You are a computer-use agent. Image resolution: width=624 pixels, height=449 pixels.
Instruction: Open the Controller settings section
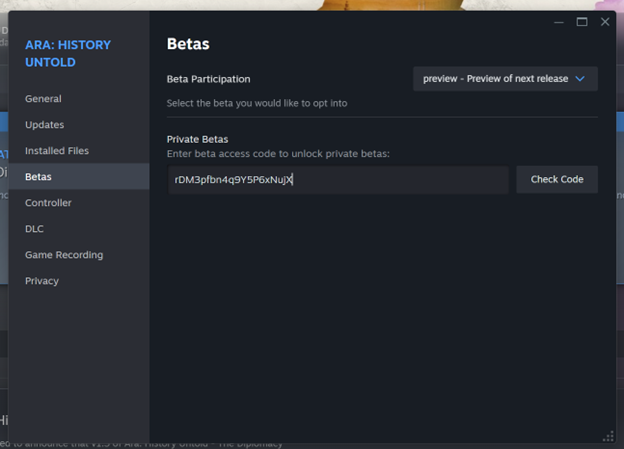48,203
